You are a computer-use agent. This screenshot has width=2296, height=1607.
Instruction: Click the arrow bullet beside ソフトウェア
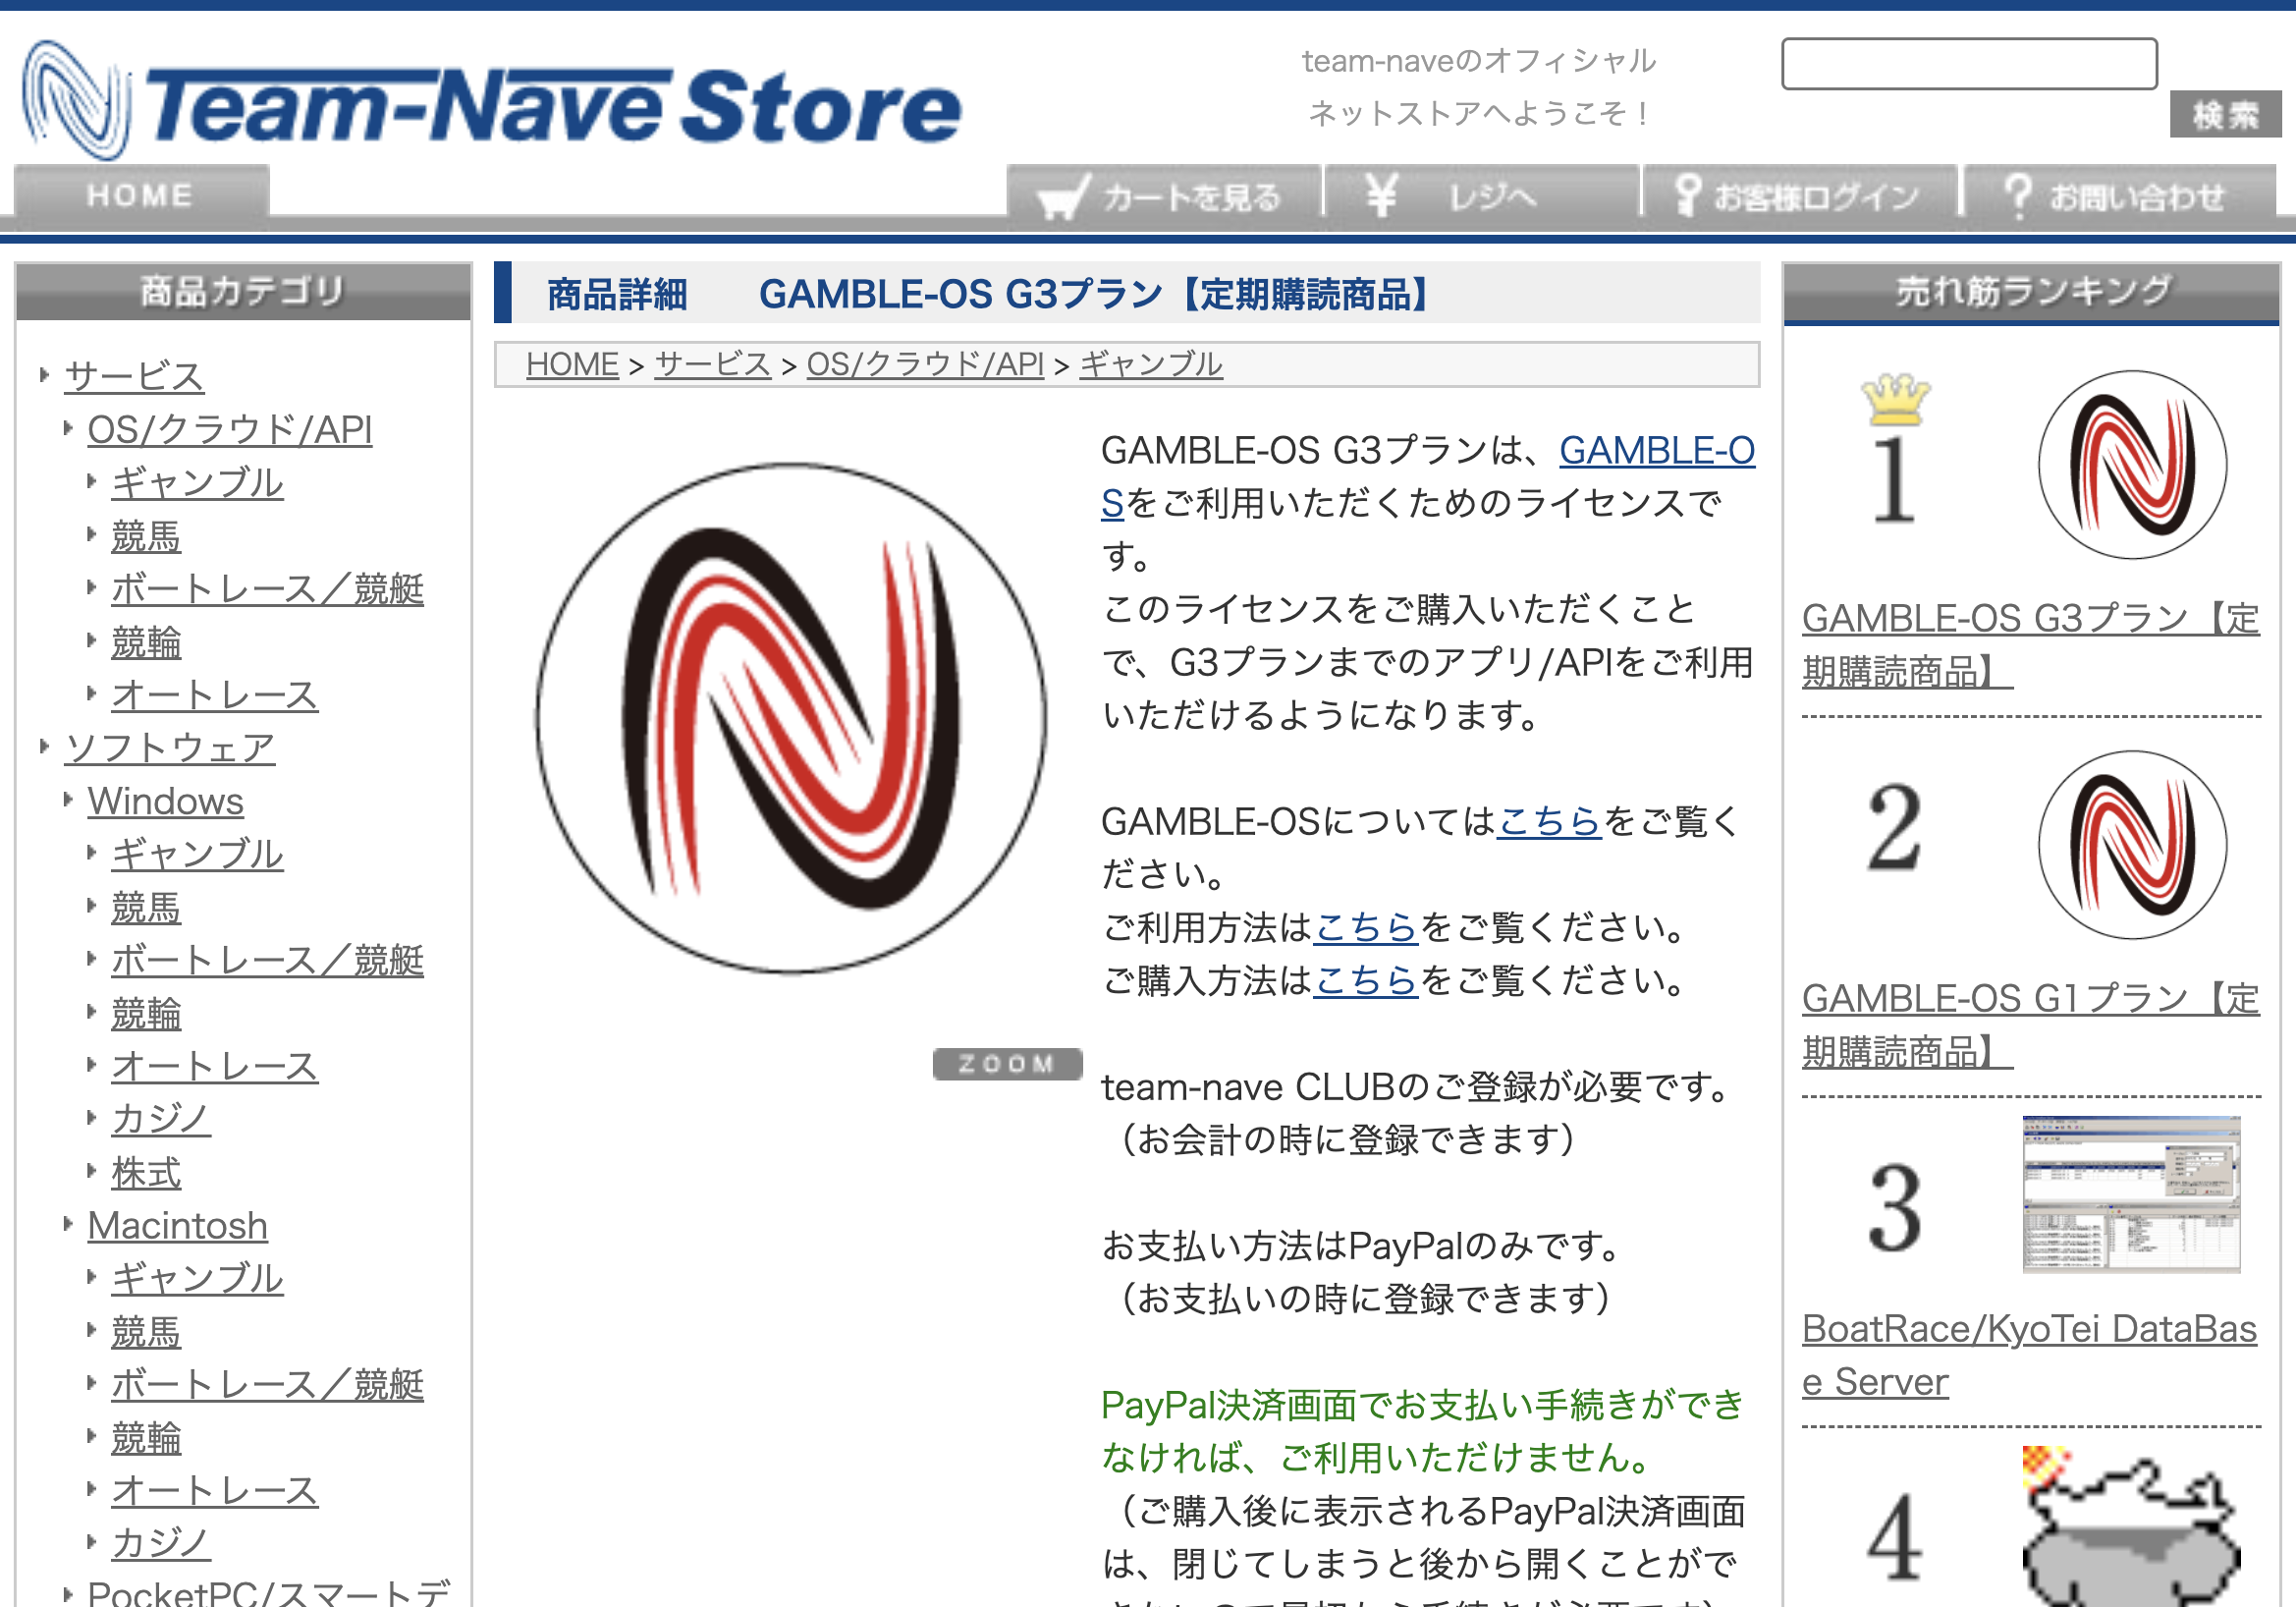coord(44,746)
